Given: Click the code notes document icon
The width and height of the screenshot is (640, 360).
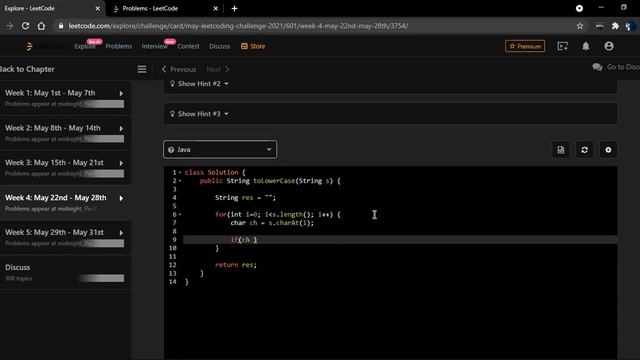Looking at the screenshot, I should tap(561, 150).
